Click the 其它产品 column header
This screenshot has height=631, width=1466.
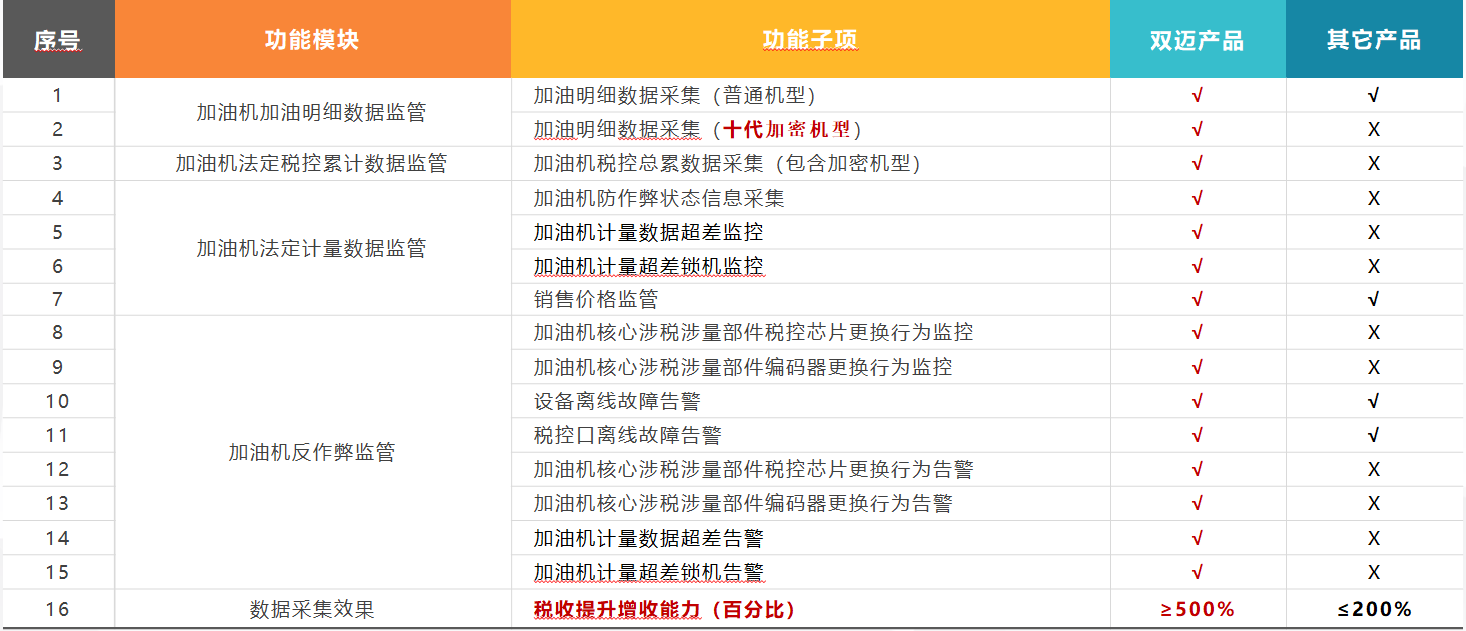(x=1374, y=40)
